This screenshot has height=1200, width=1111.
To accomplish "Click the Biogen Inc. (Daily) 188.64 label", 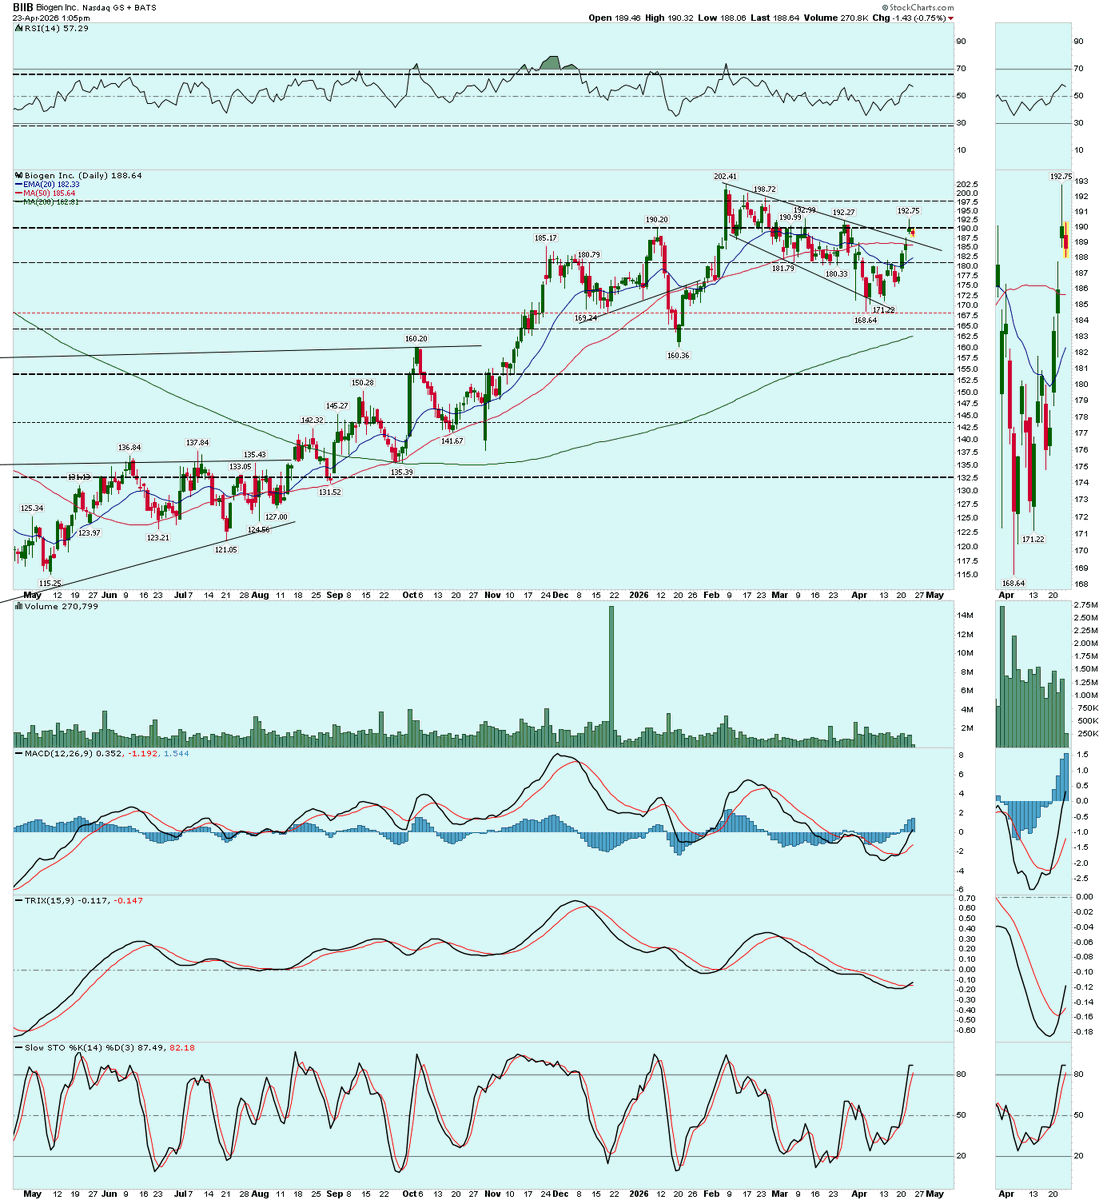I will point(83,175).
